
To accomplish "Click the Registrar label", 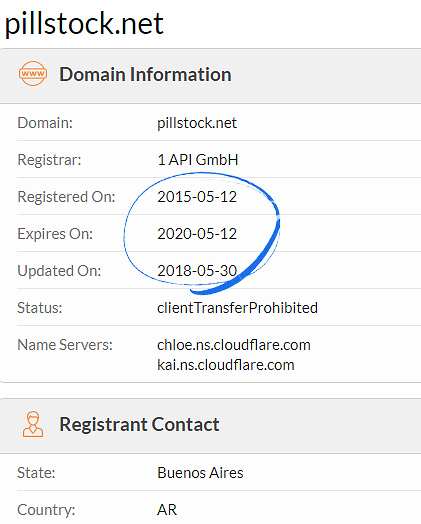I will coord(49,160).
